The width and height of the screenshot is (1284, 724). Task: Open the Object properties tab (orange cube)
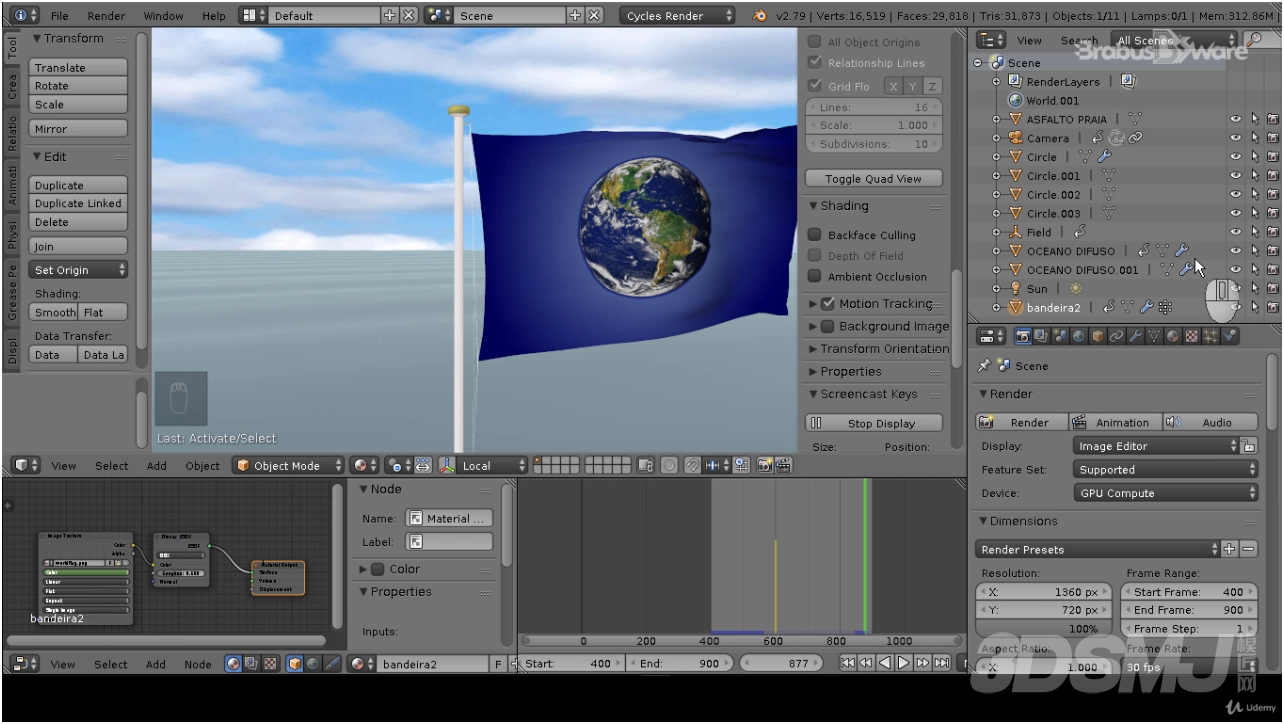tap(1098, 336)
